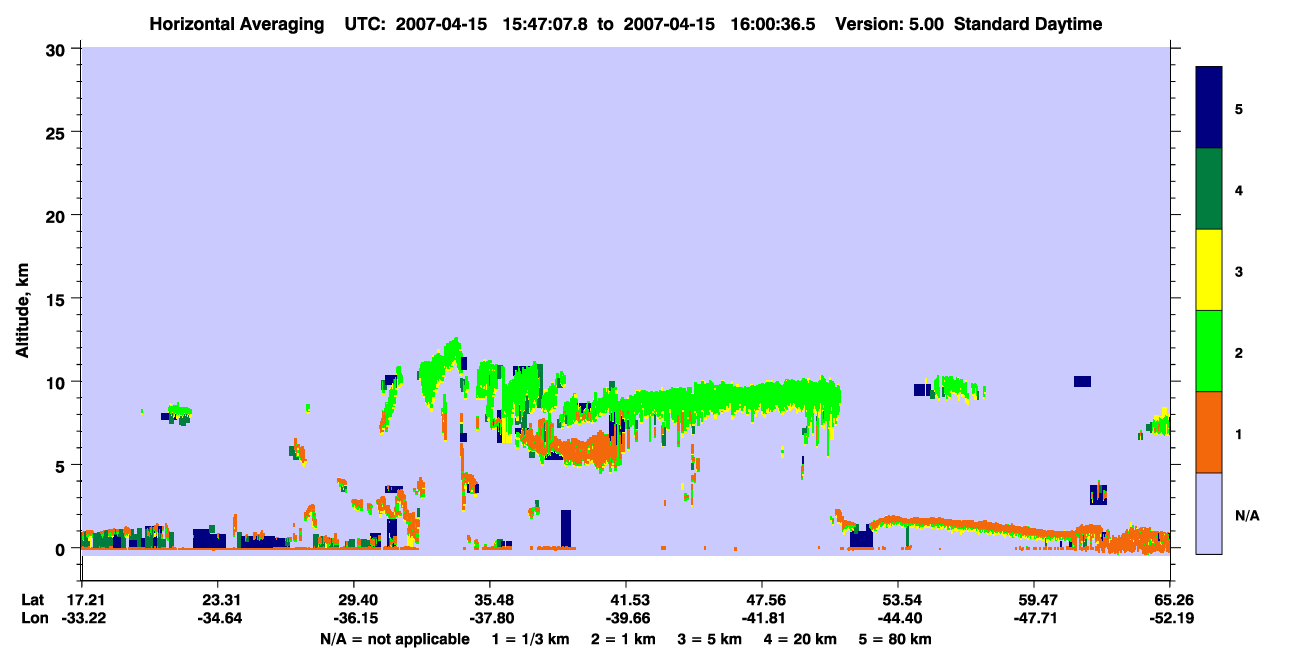Screen dimensions: 1300x667
Task: Click the dark blue color bar segment labeled 5
Action: (x=1209, y=108)
